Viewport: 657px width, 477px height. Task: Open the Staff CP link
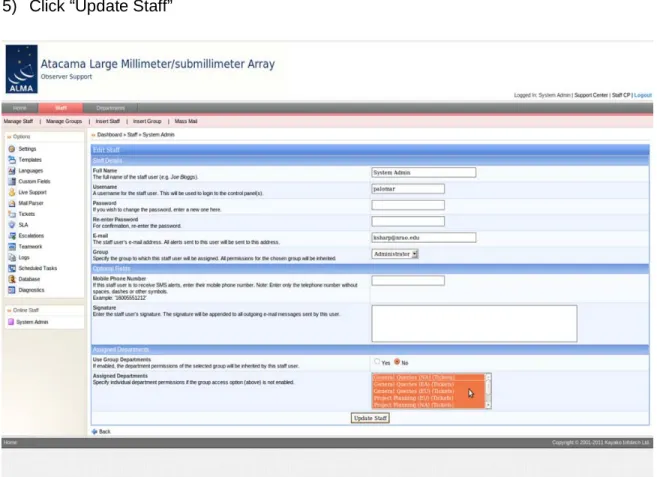(x=621, y=95)
